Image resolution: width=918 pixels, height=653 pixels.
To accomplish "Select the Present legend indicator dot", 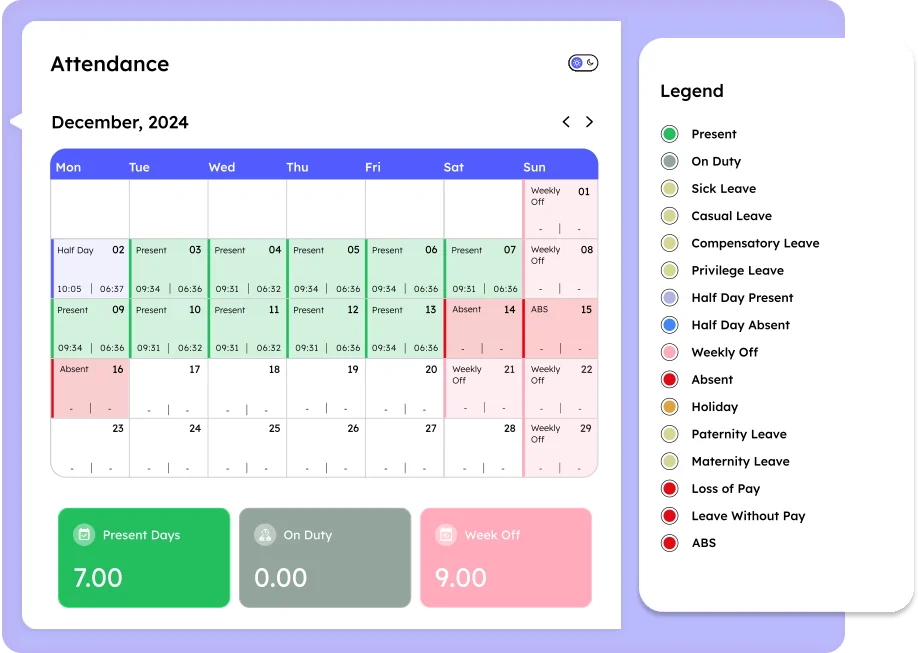I will (669, 134).
